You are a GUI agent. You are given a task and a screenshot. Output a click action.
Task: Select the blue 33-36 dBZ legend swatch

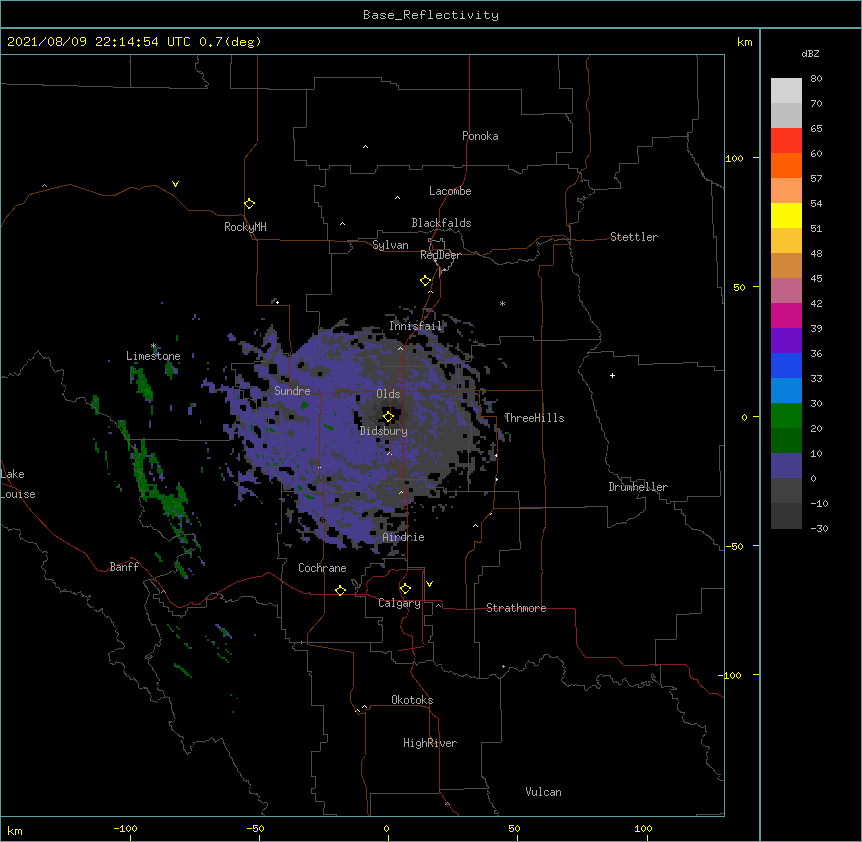(x=786, y=365)
